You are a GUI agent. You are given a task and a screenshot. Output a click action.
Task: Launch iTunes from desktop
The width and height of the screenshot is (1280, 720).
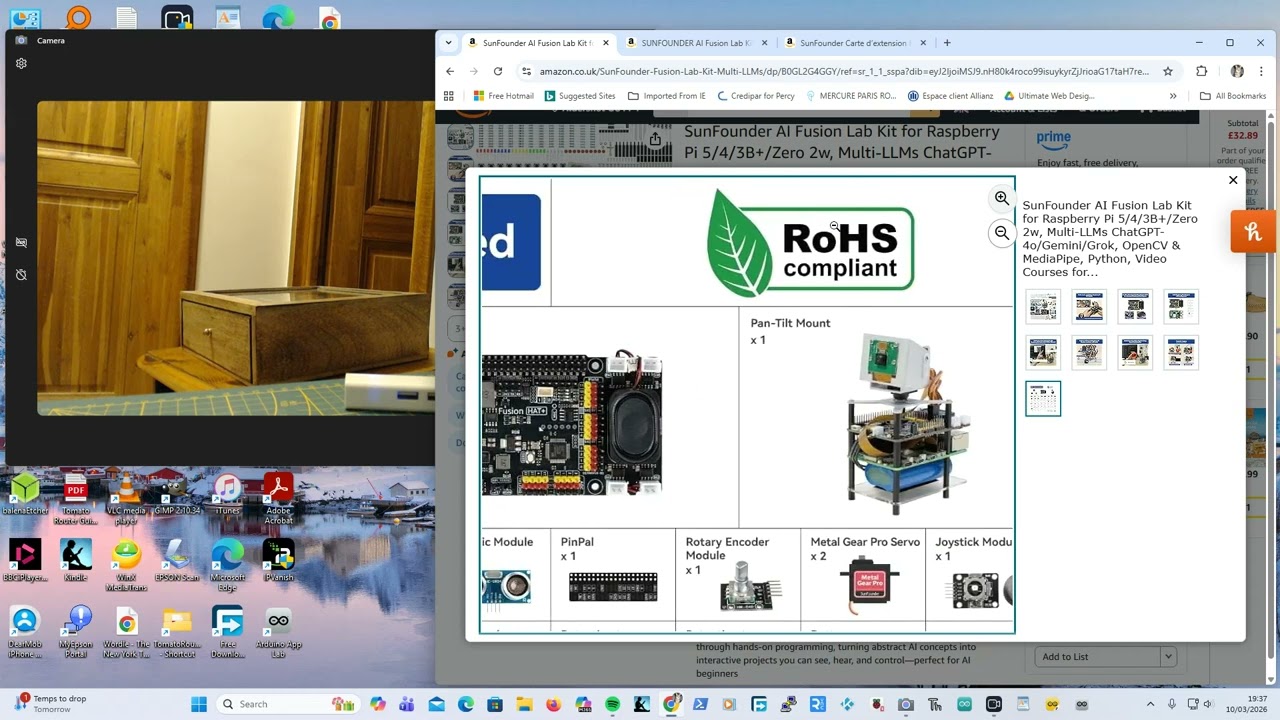228,494
